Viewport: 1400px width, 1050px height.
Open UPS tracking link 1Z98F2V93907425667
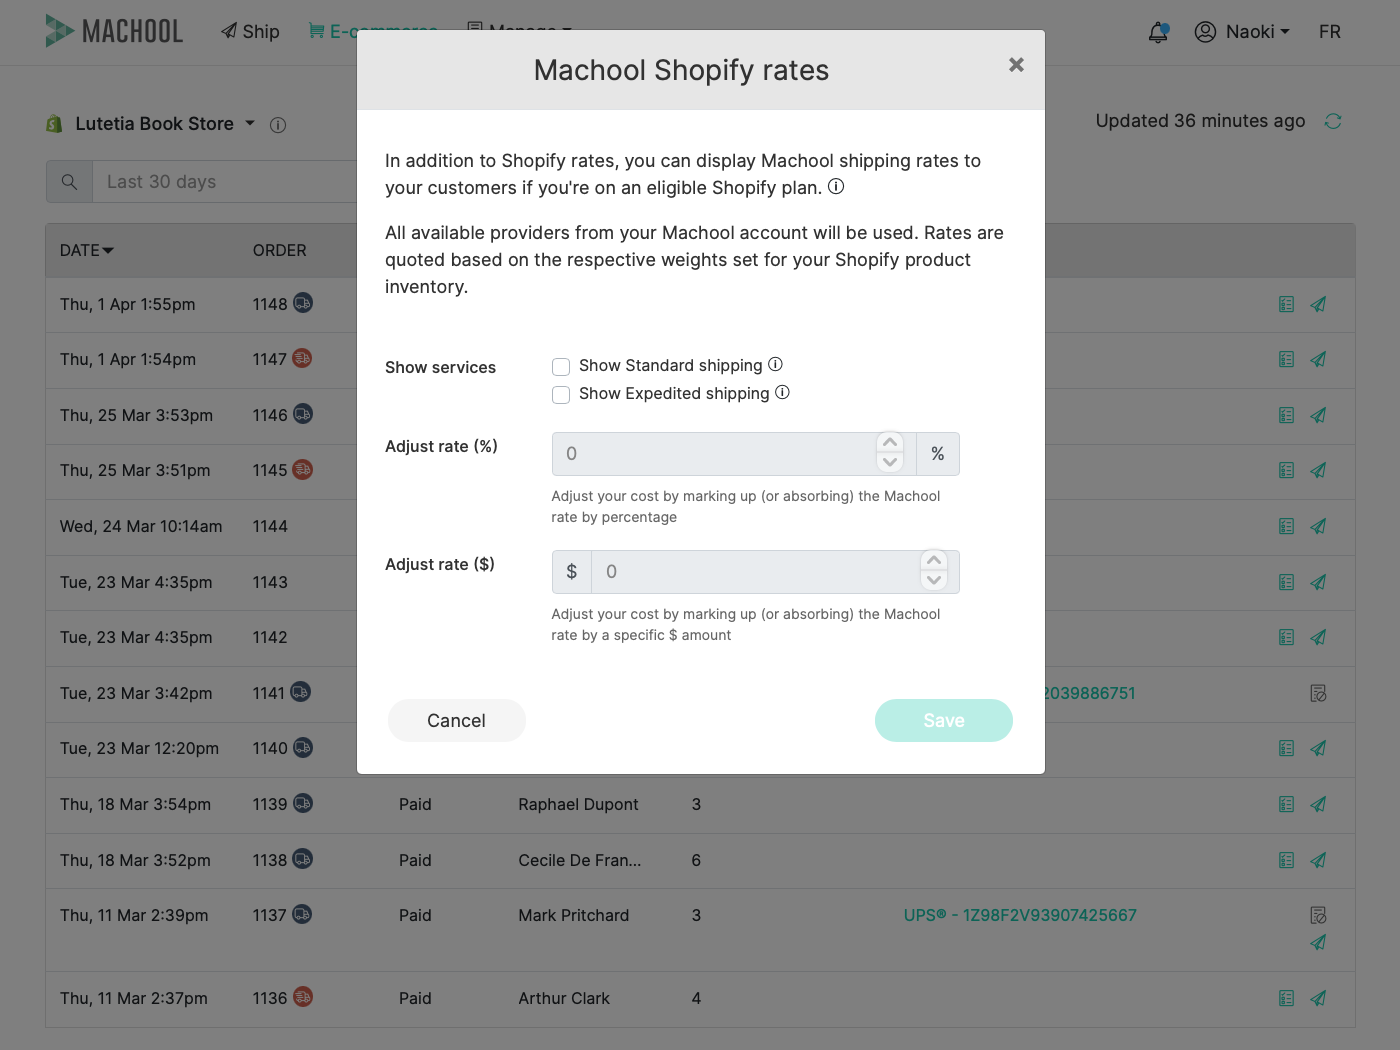pyautogui.click(x=1020, y=915)
